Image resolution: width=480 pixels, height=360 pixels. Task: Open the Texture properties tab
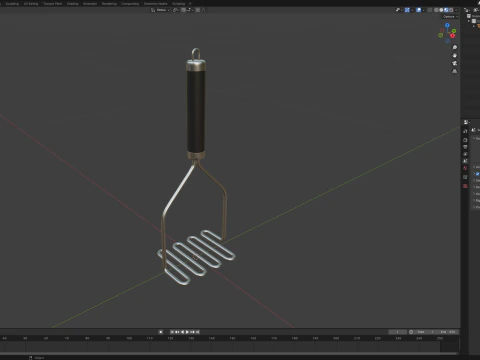[x=465, y=186]
